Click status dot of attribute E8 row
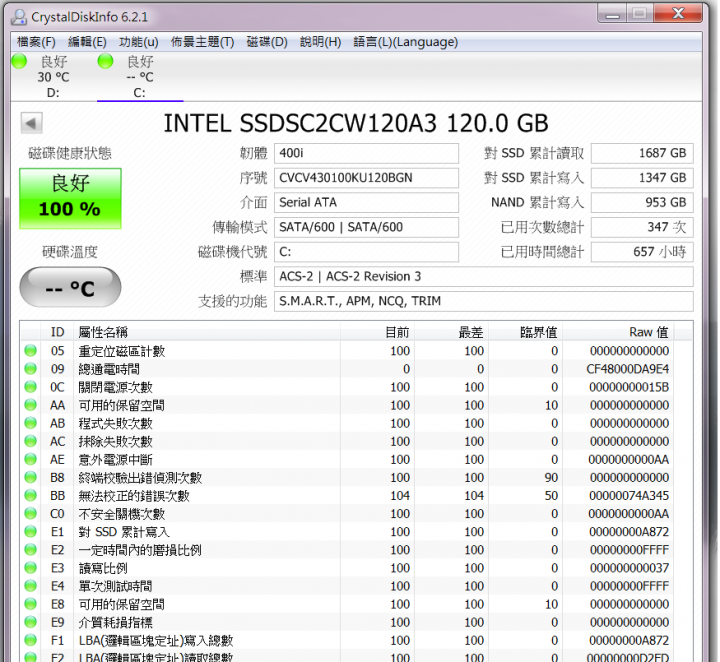Screen dimensions: 720x662 pos(31,604)
